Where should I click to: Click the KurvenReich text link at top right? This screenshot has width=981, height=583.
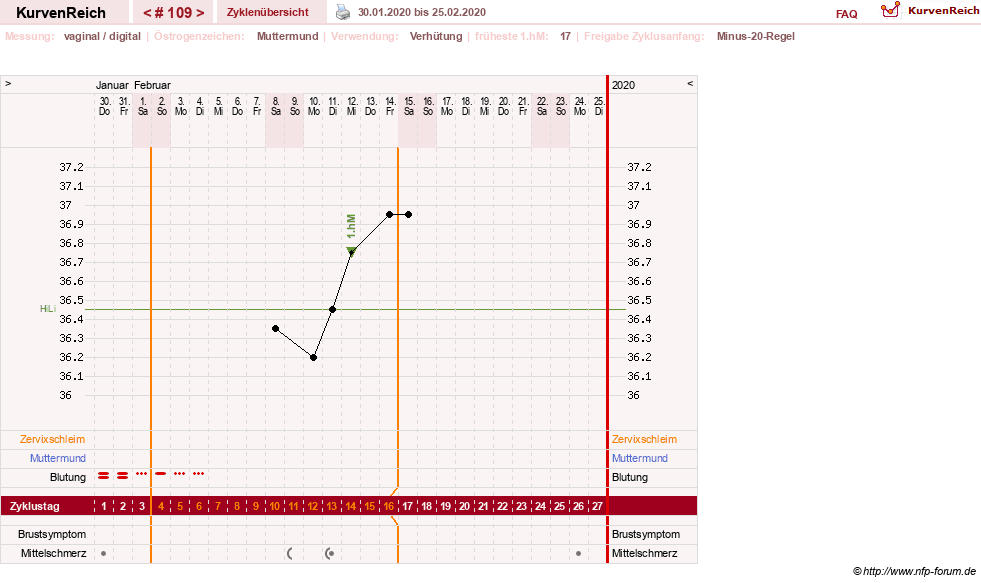[x=943, y=11]
